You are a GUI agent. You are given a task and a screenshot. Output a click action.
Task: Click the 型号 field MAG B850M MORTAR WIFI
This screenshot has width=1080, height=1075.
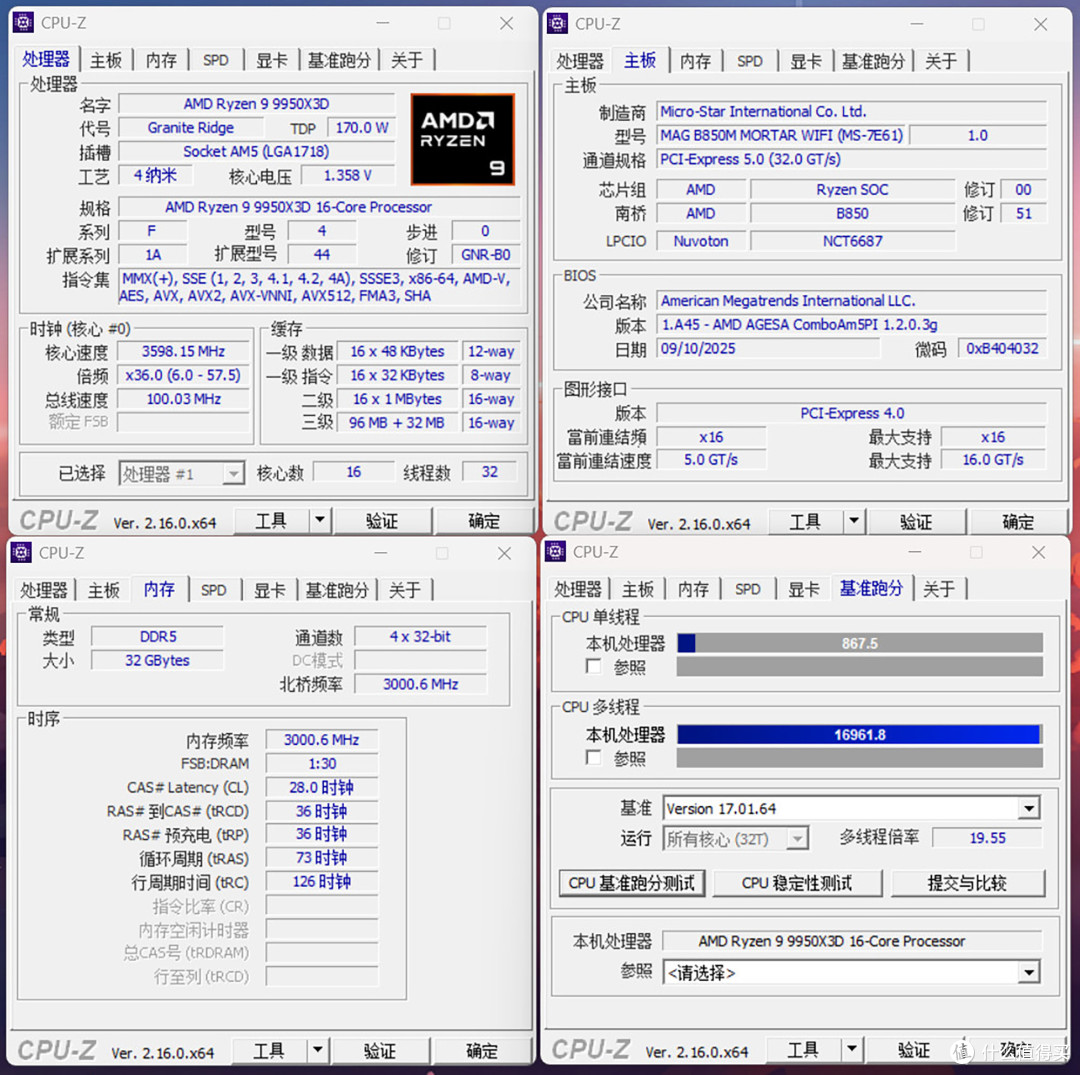point(782,136)
